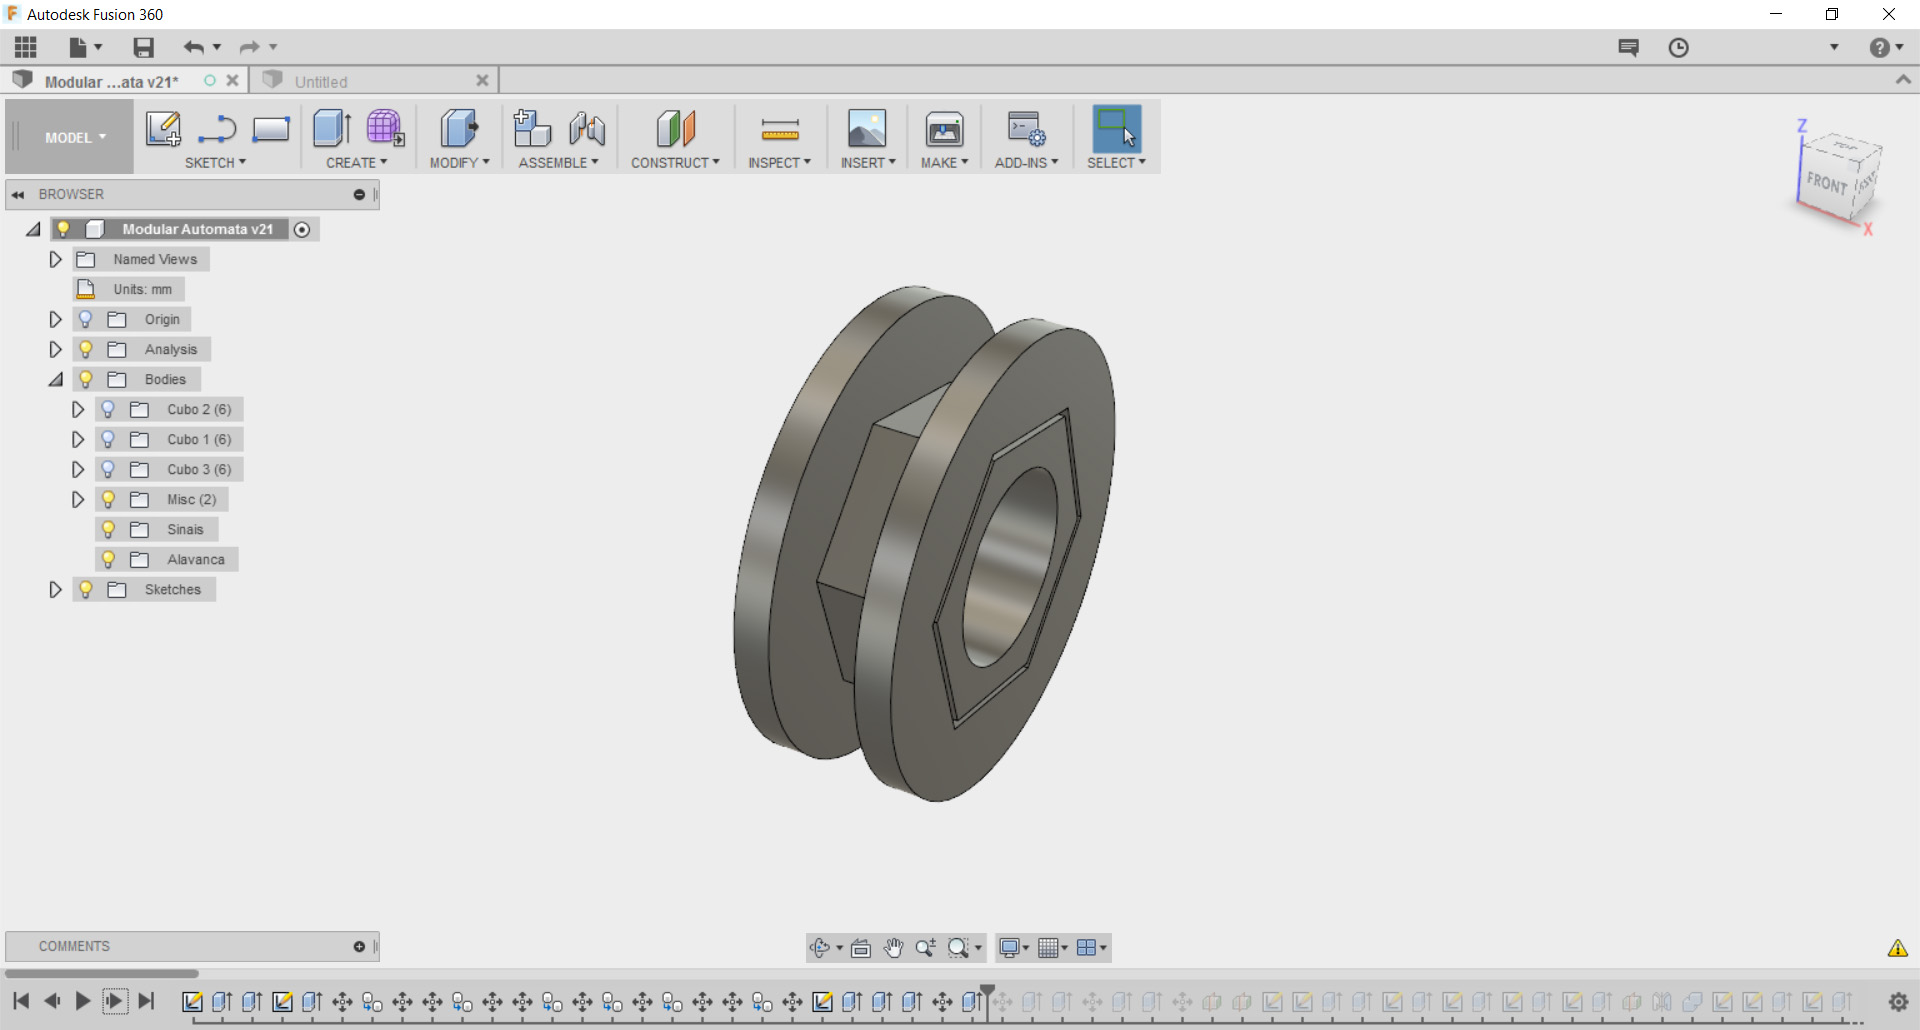Image resolution: width=1920 pixels, height=1030 pixels.
Task: Click the Zoom navigation tool
Action: click(926, 948)
